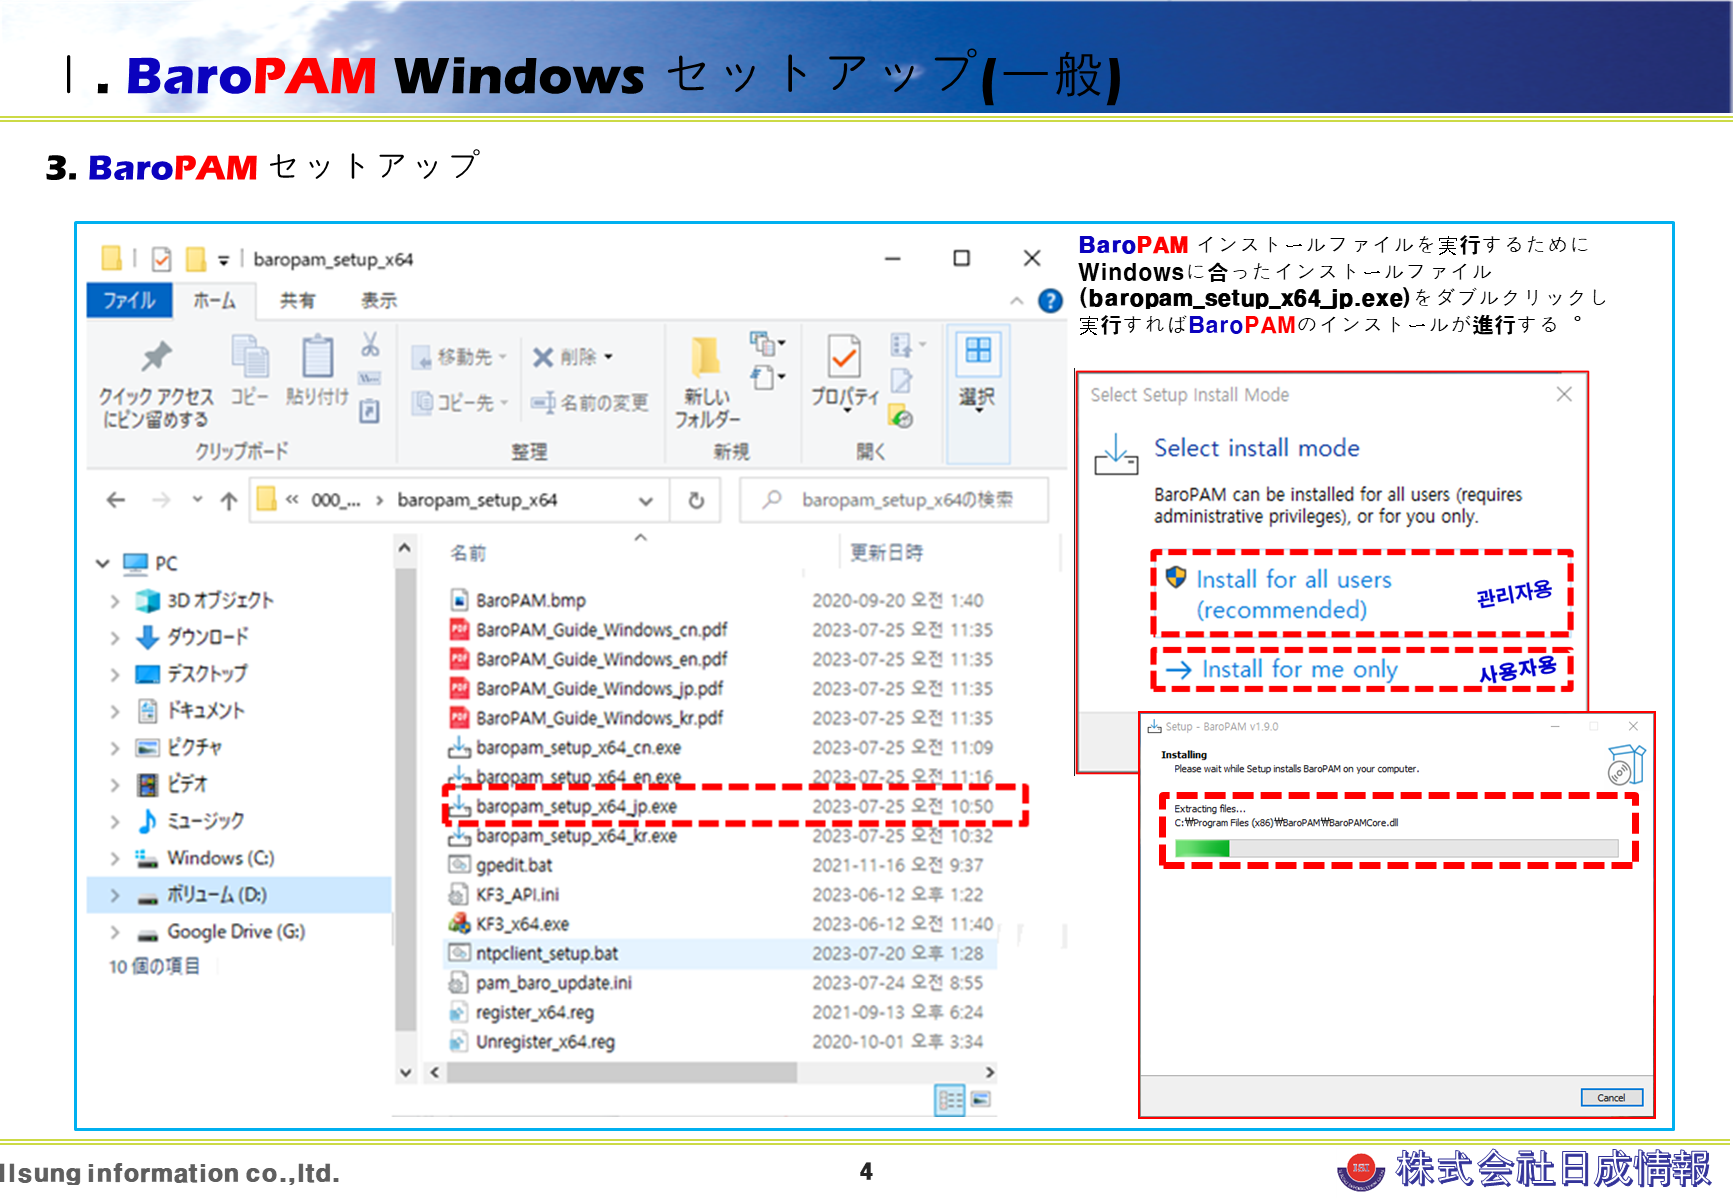Click the Paste clipboard icon
Viewport: 1733px width, 1200px height.
click(317, 357)
